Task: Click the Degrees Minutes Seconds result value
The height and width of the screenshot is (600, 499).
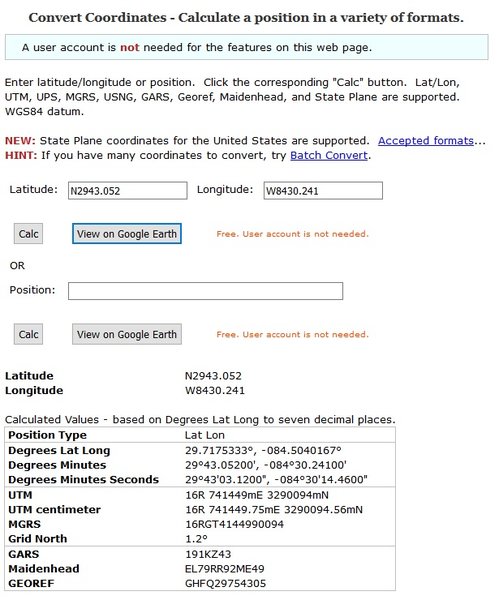Action: [x=276, y=479]
